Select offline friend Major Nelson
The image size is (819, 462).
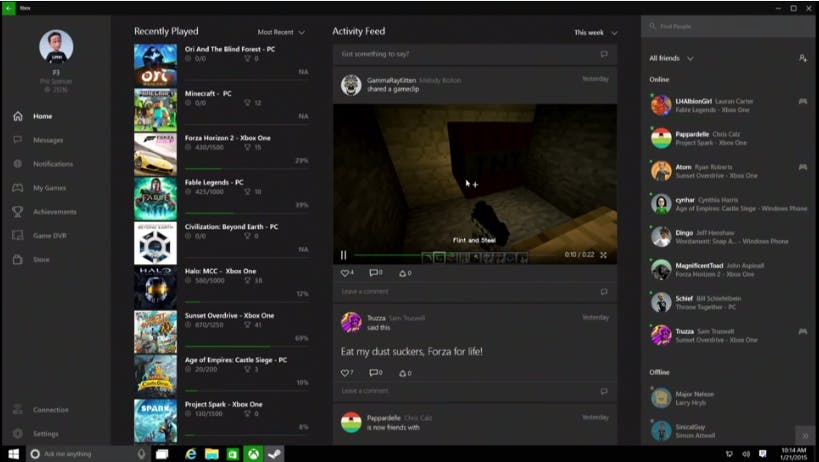click(x=728, y=398)
